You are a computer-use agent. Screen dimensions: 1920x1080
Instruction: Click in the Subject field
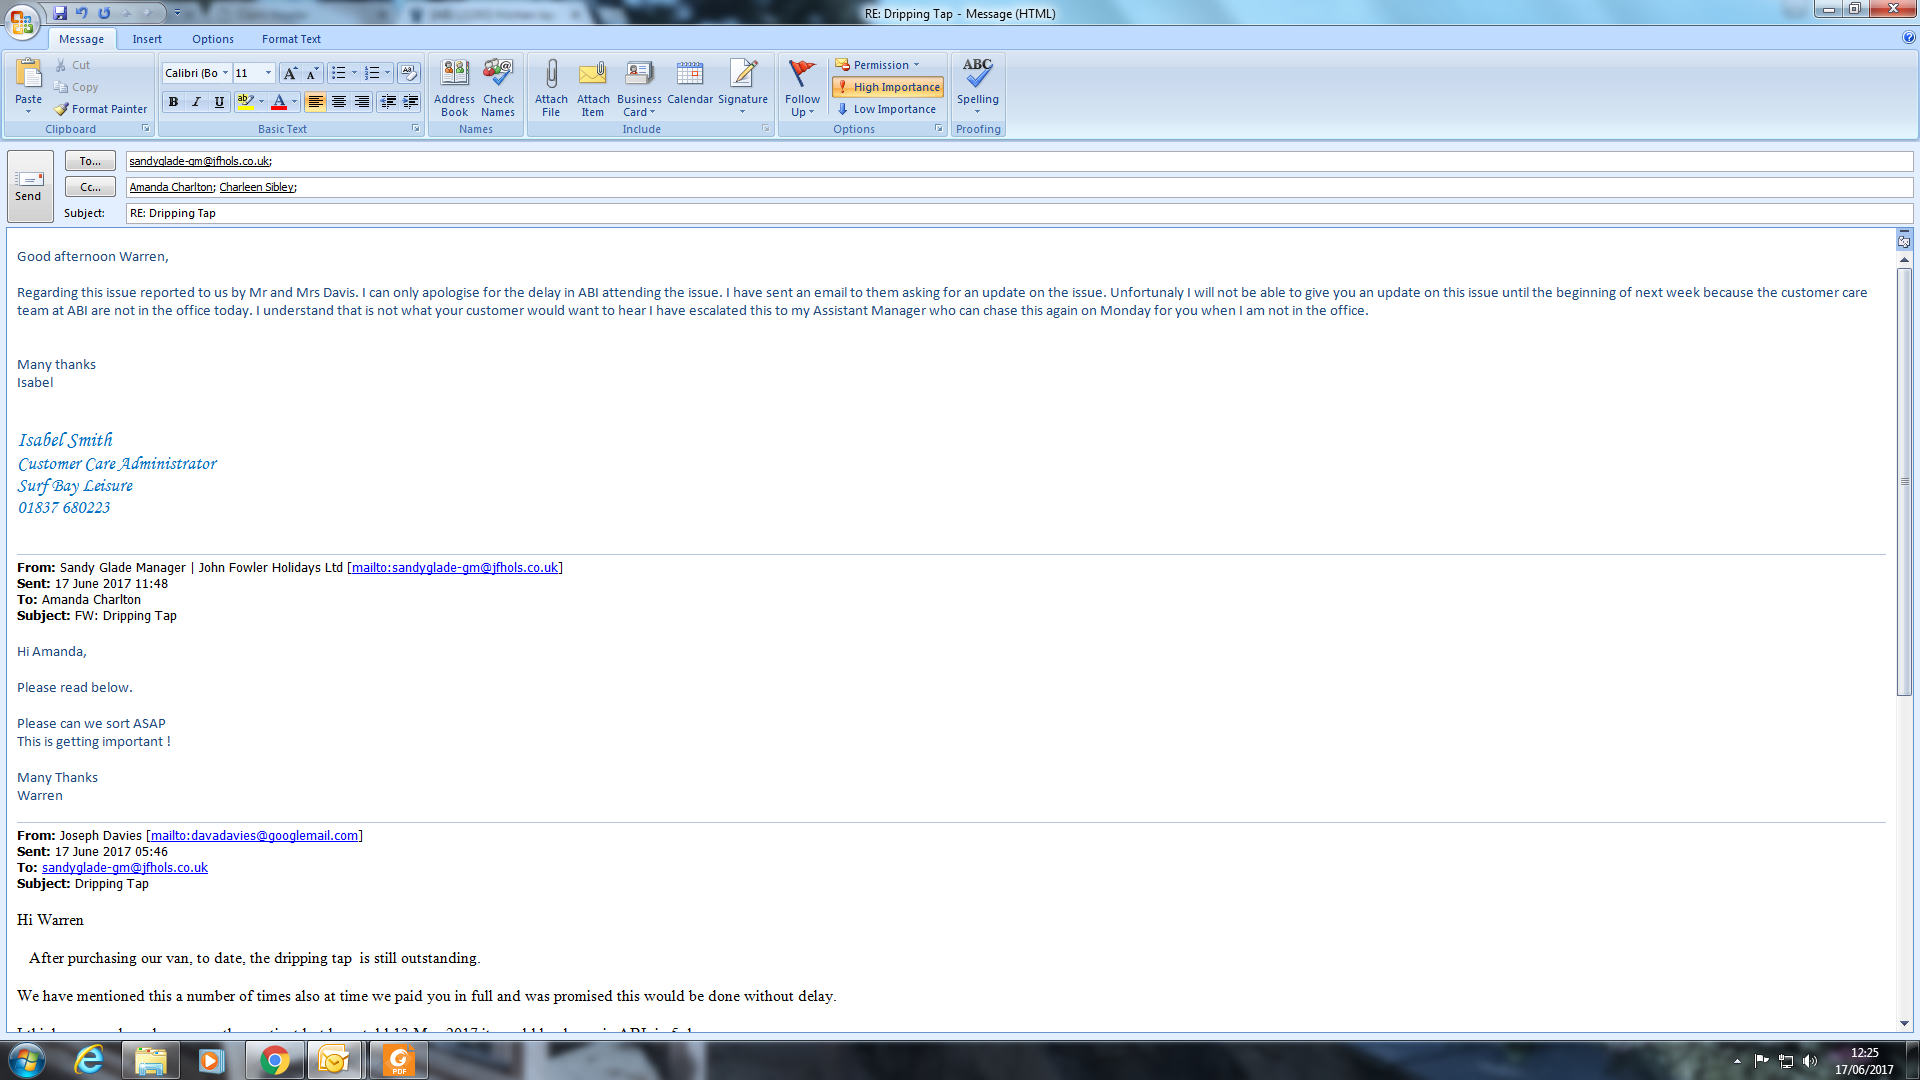[1000, 213]
